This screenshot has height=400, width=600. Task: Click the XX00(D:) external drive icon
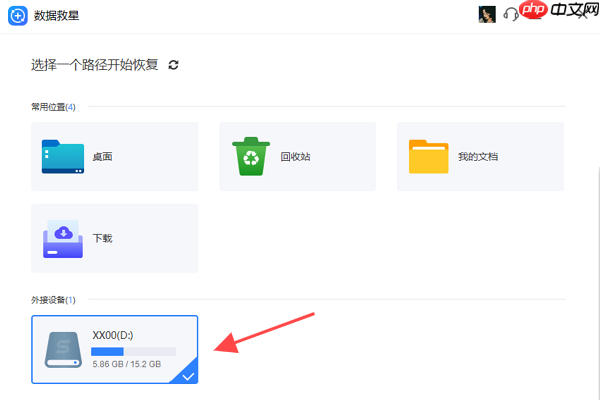(x=63, y=350)
